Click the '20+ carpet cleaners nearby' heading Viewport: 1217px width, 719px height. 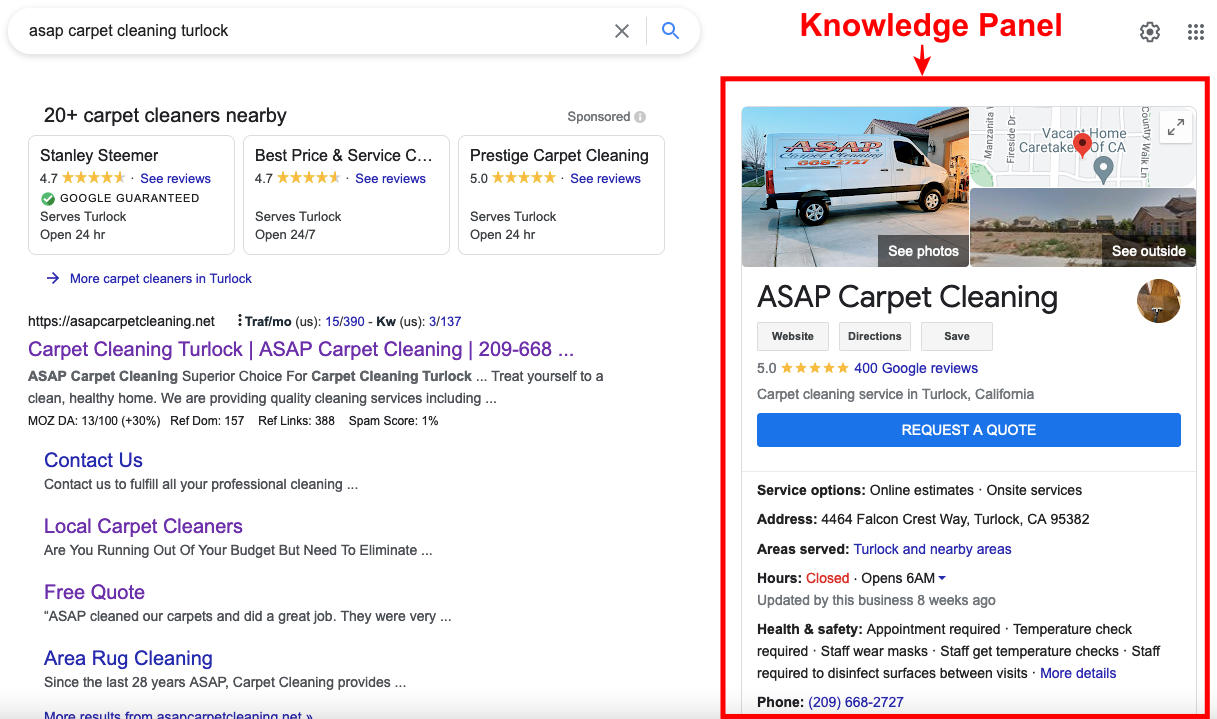click(165, 115)
